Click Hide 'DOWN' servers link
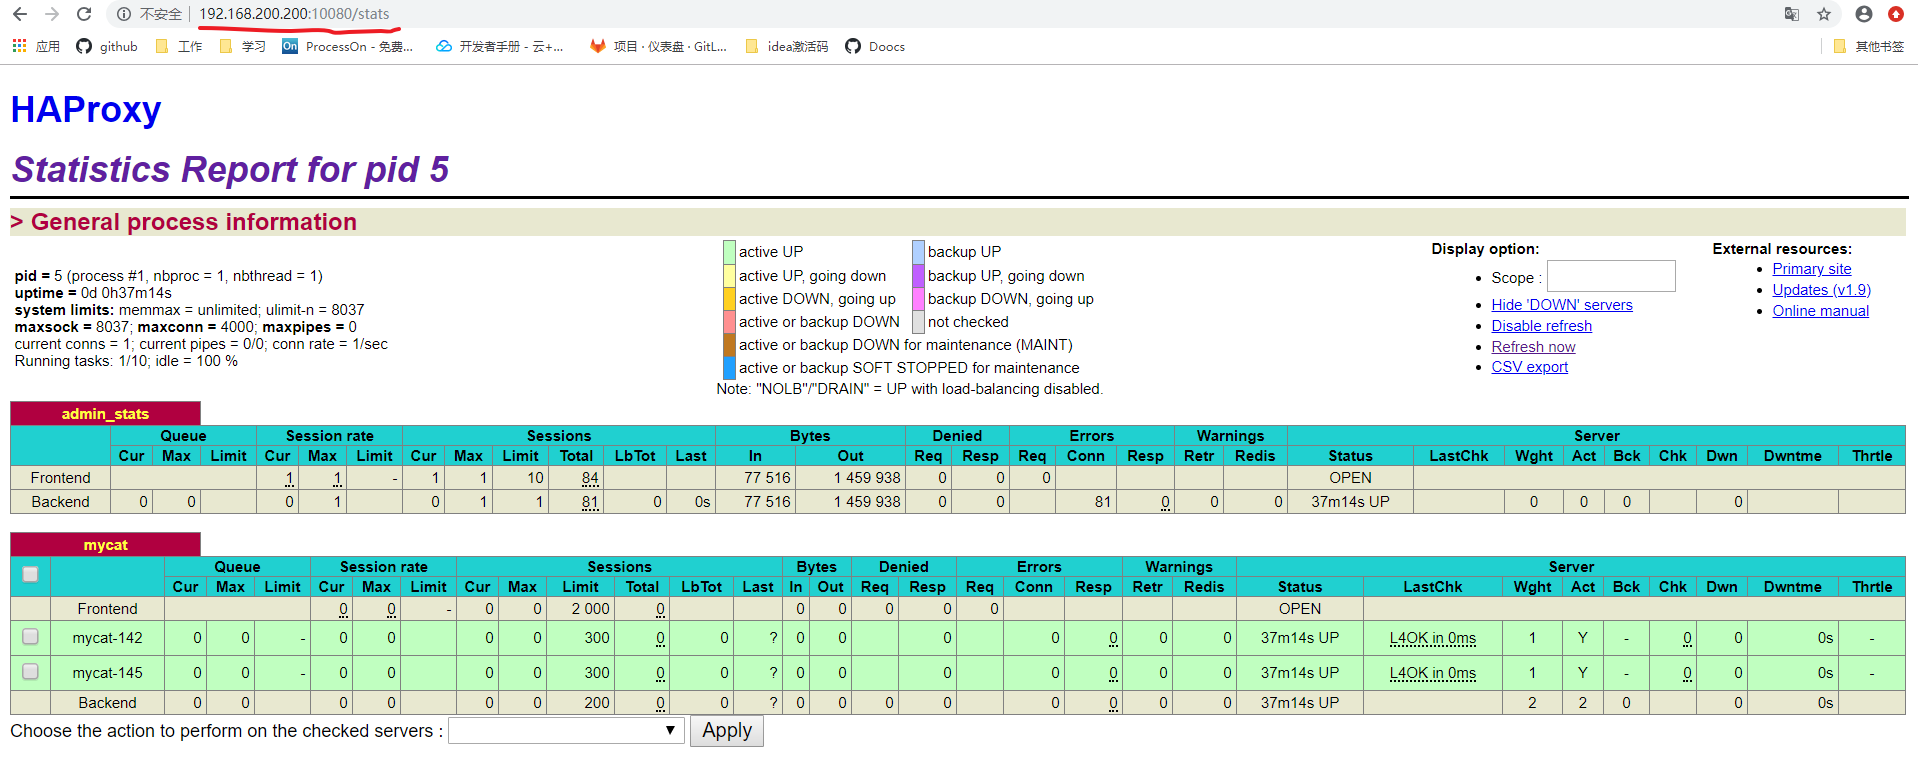 (x=1562, y=305)
